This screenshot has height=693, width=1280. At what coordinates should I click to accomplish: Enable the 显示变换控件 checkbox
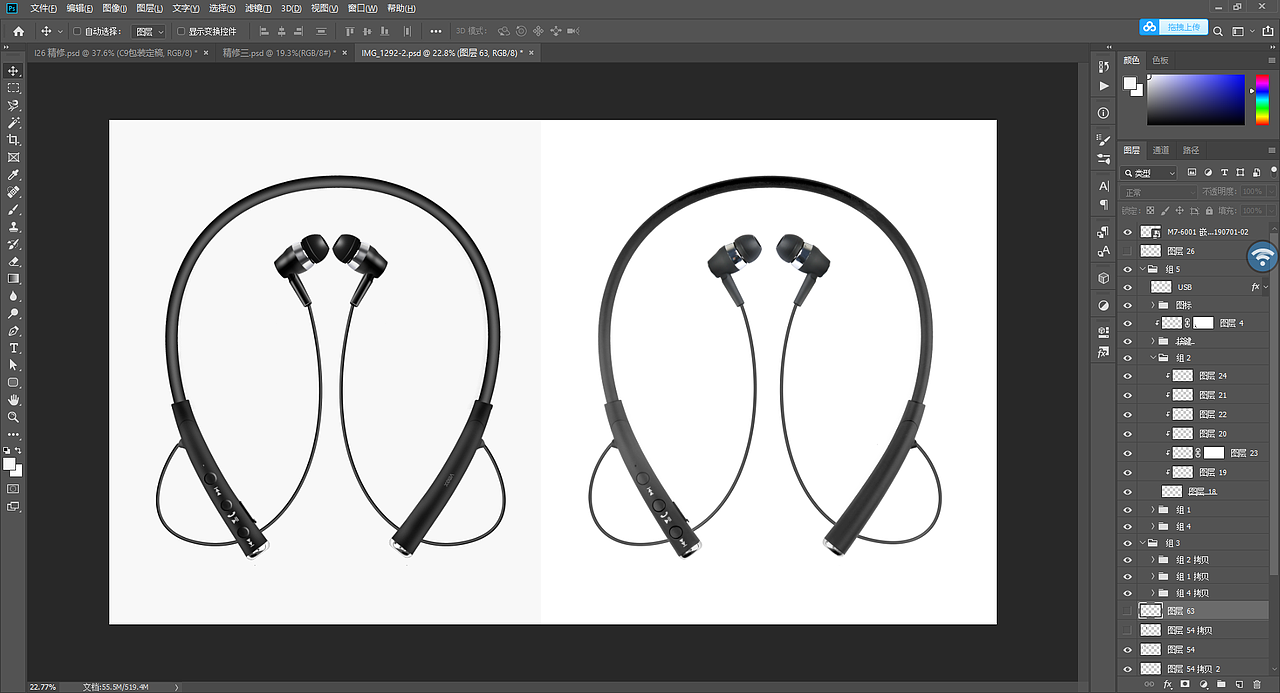(181, 32)
